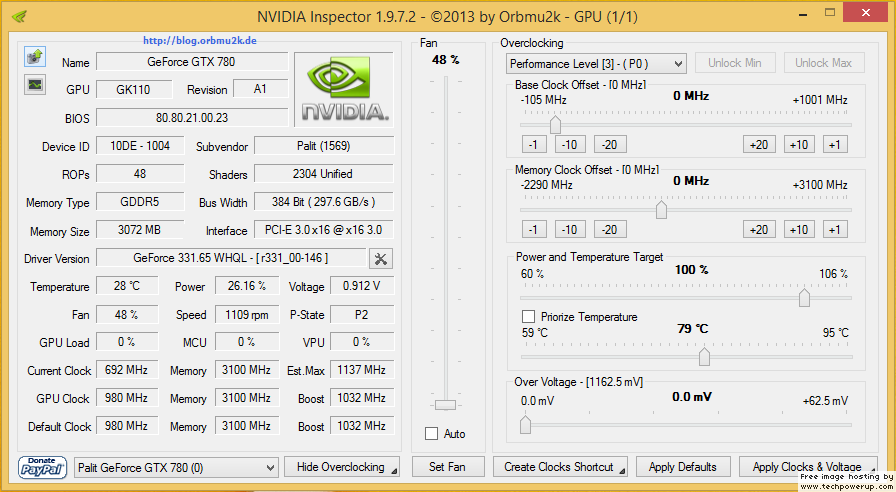Viewport: 896px width, 492px height.
Task: Decrease memory clock offset by 1 MHz
Action: (x=534, y=230)
